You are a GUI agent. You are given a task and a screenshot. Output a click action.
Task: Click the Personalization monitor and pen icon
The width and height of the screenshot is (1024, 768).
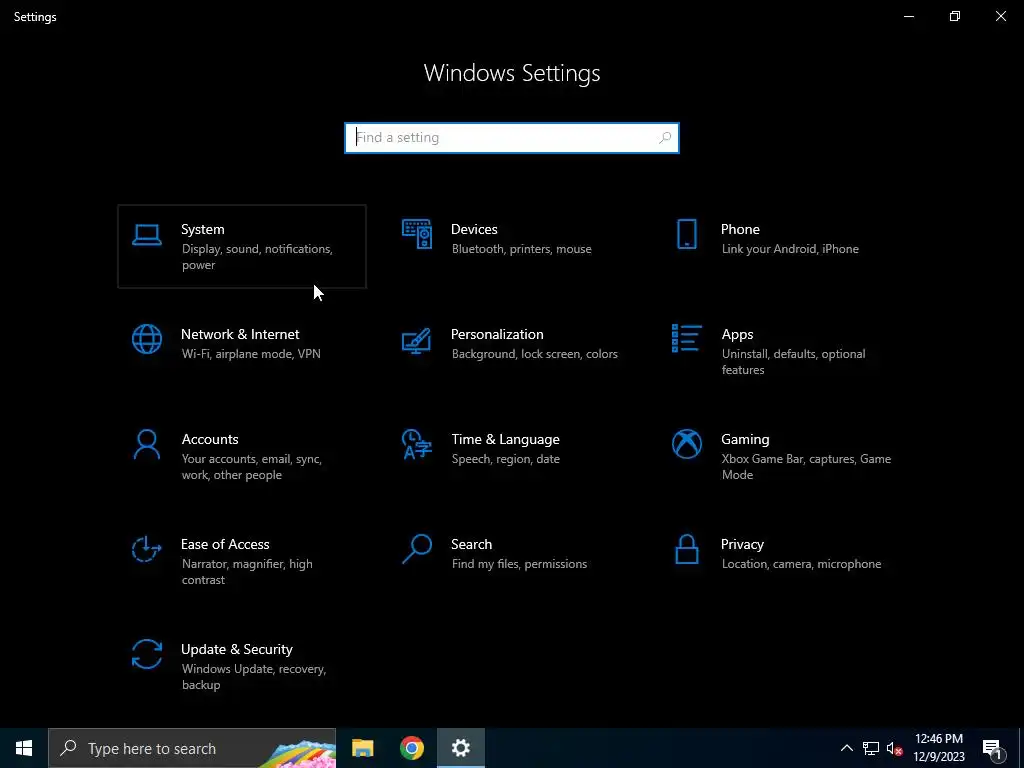pyautogui.click(x=417, y=340)
